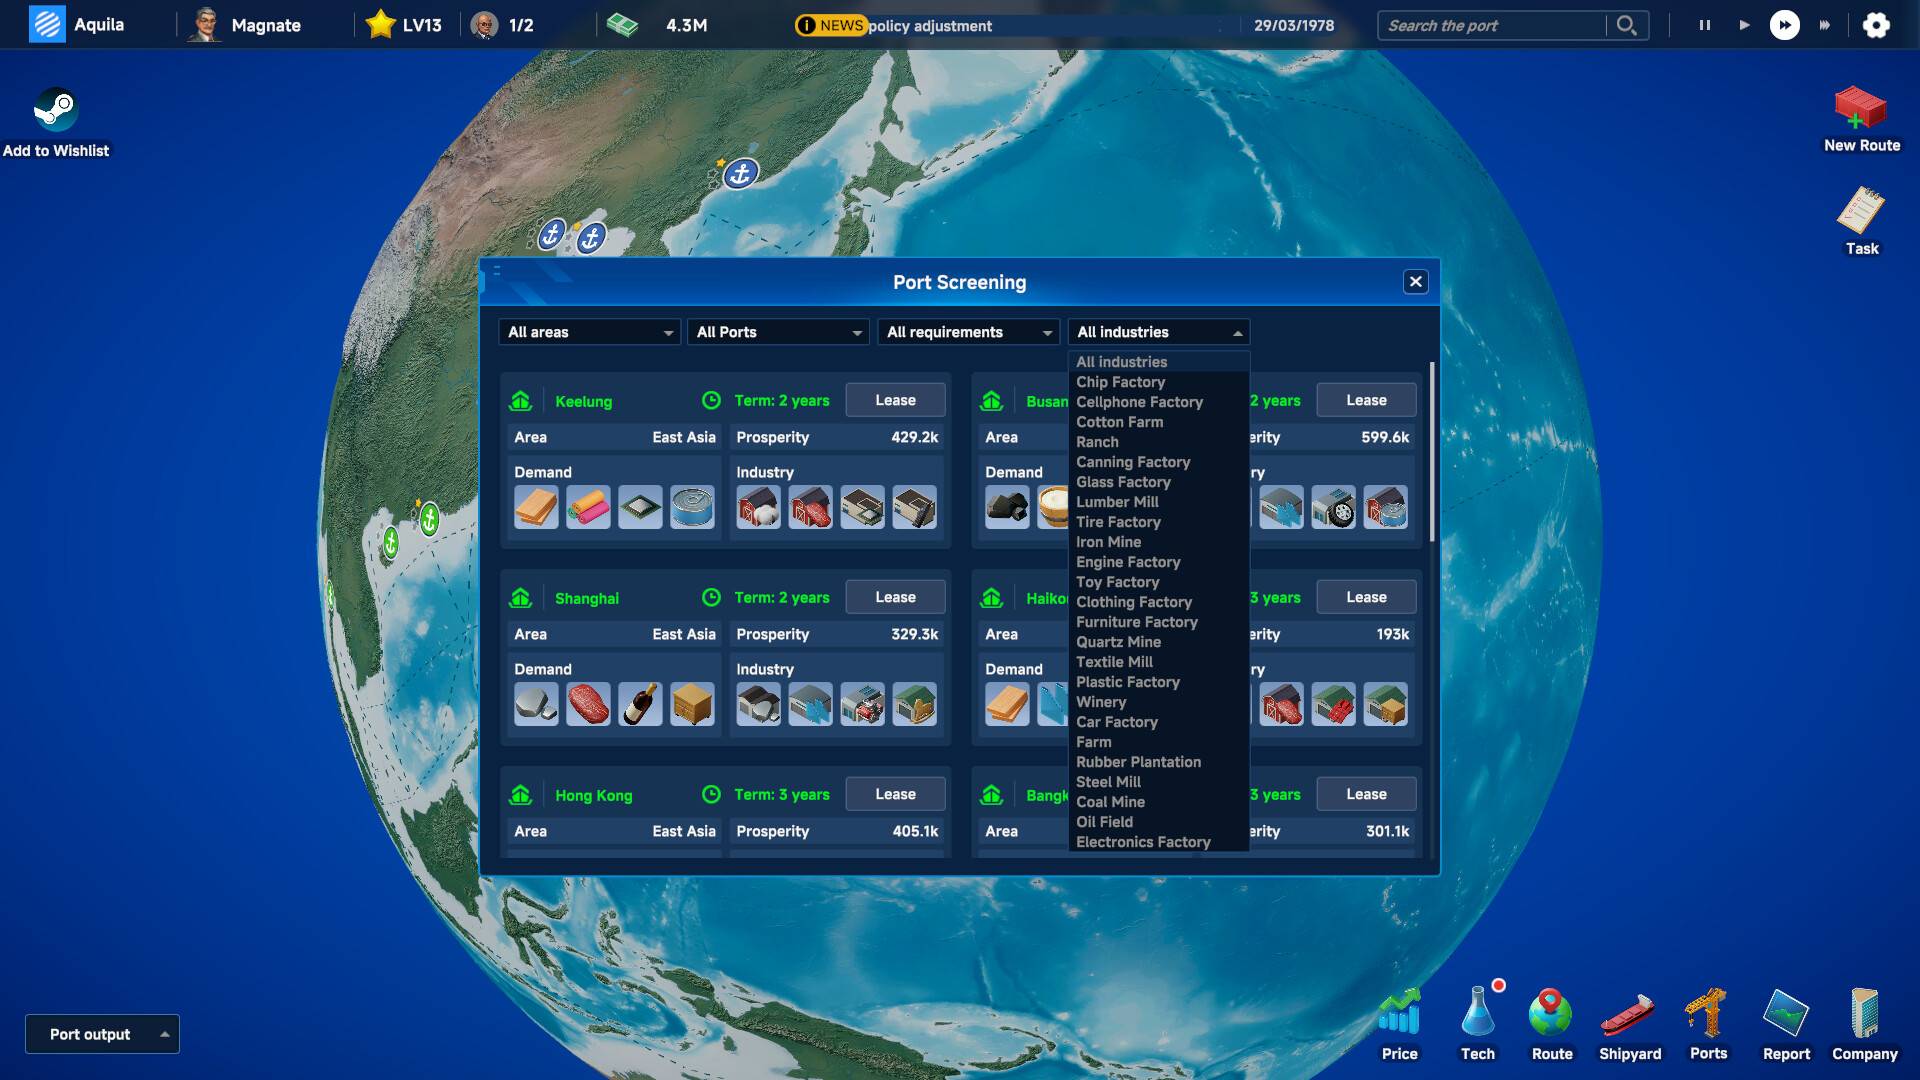
Task: Set normal play speed
Action: 1744,25
